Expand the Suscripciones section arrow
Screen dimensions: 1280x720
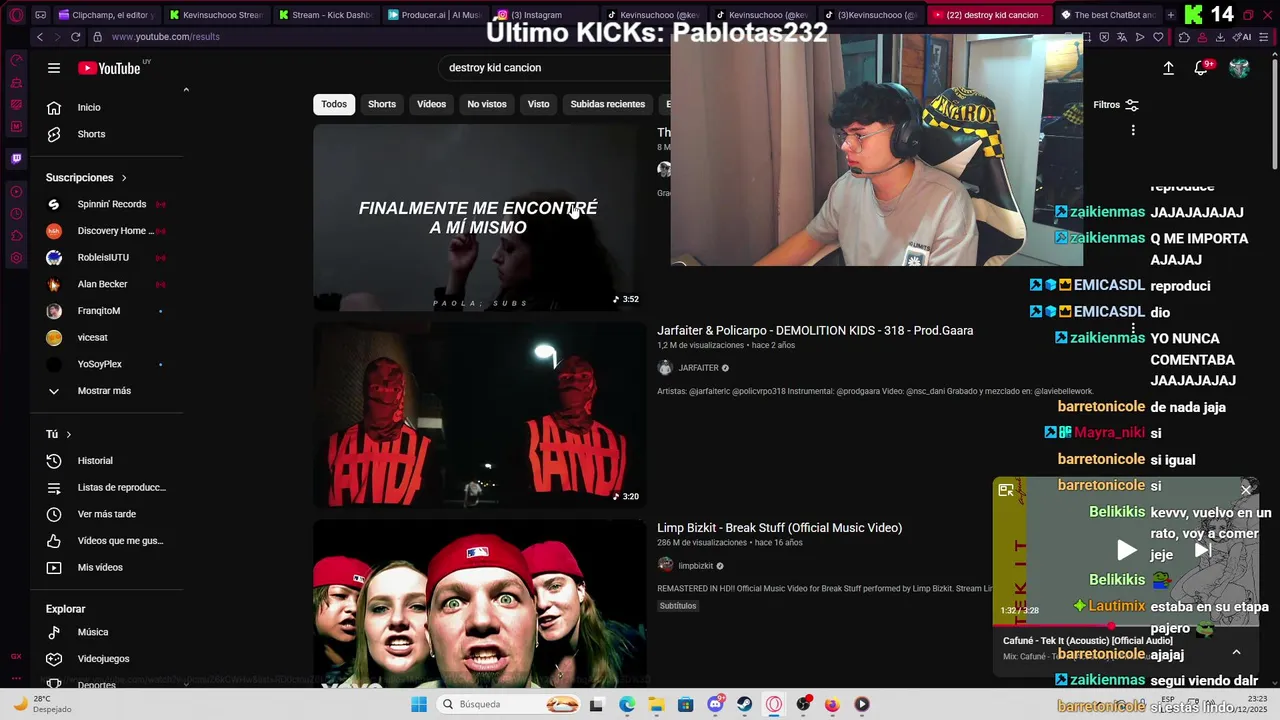(124, 178)
